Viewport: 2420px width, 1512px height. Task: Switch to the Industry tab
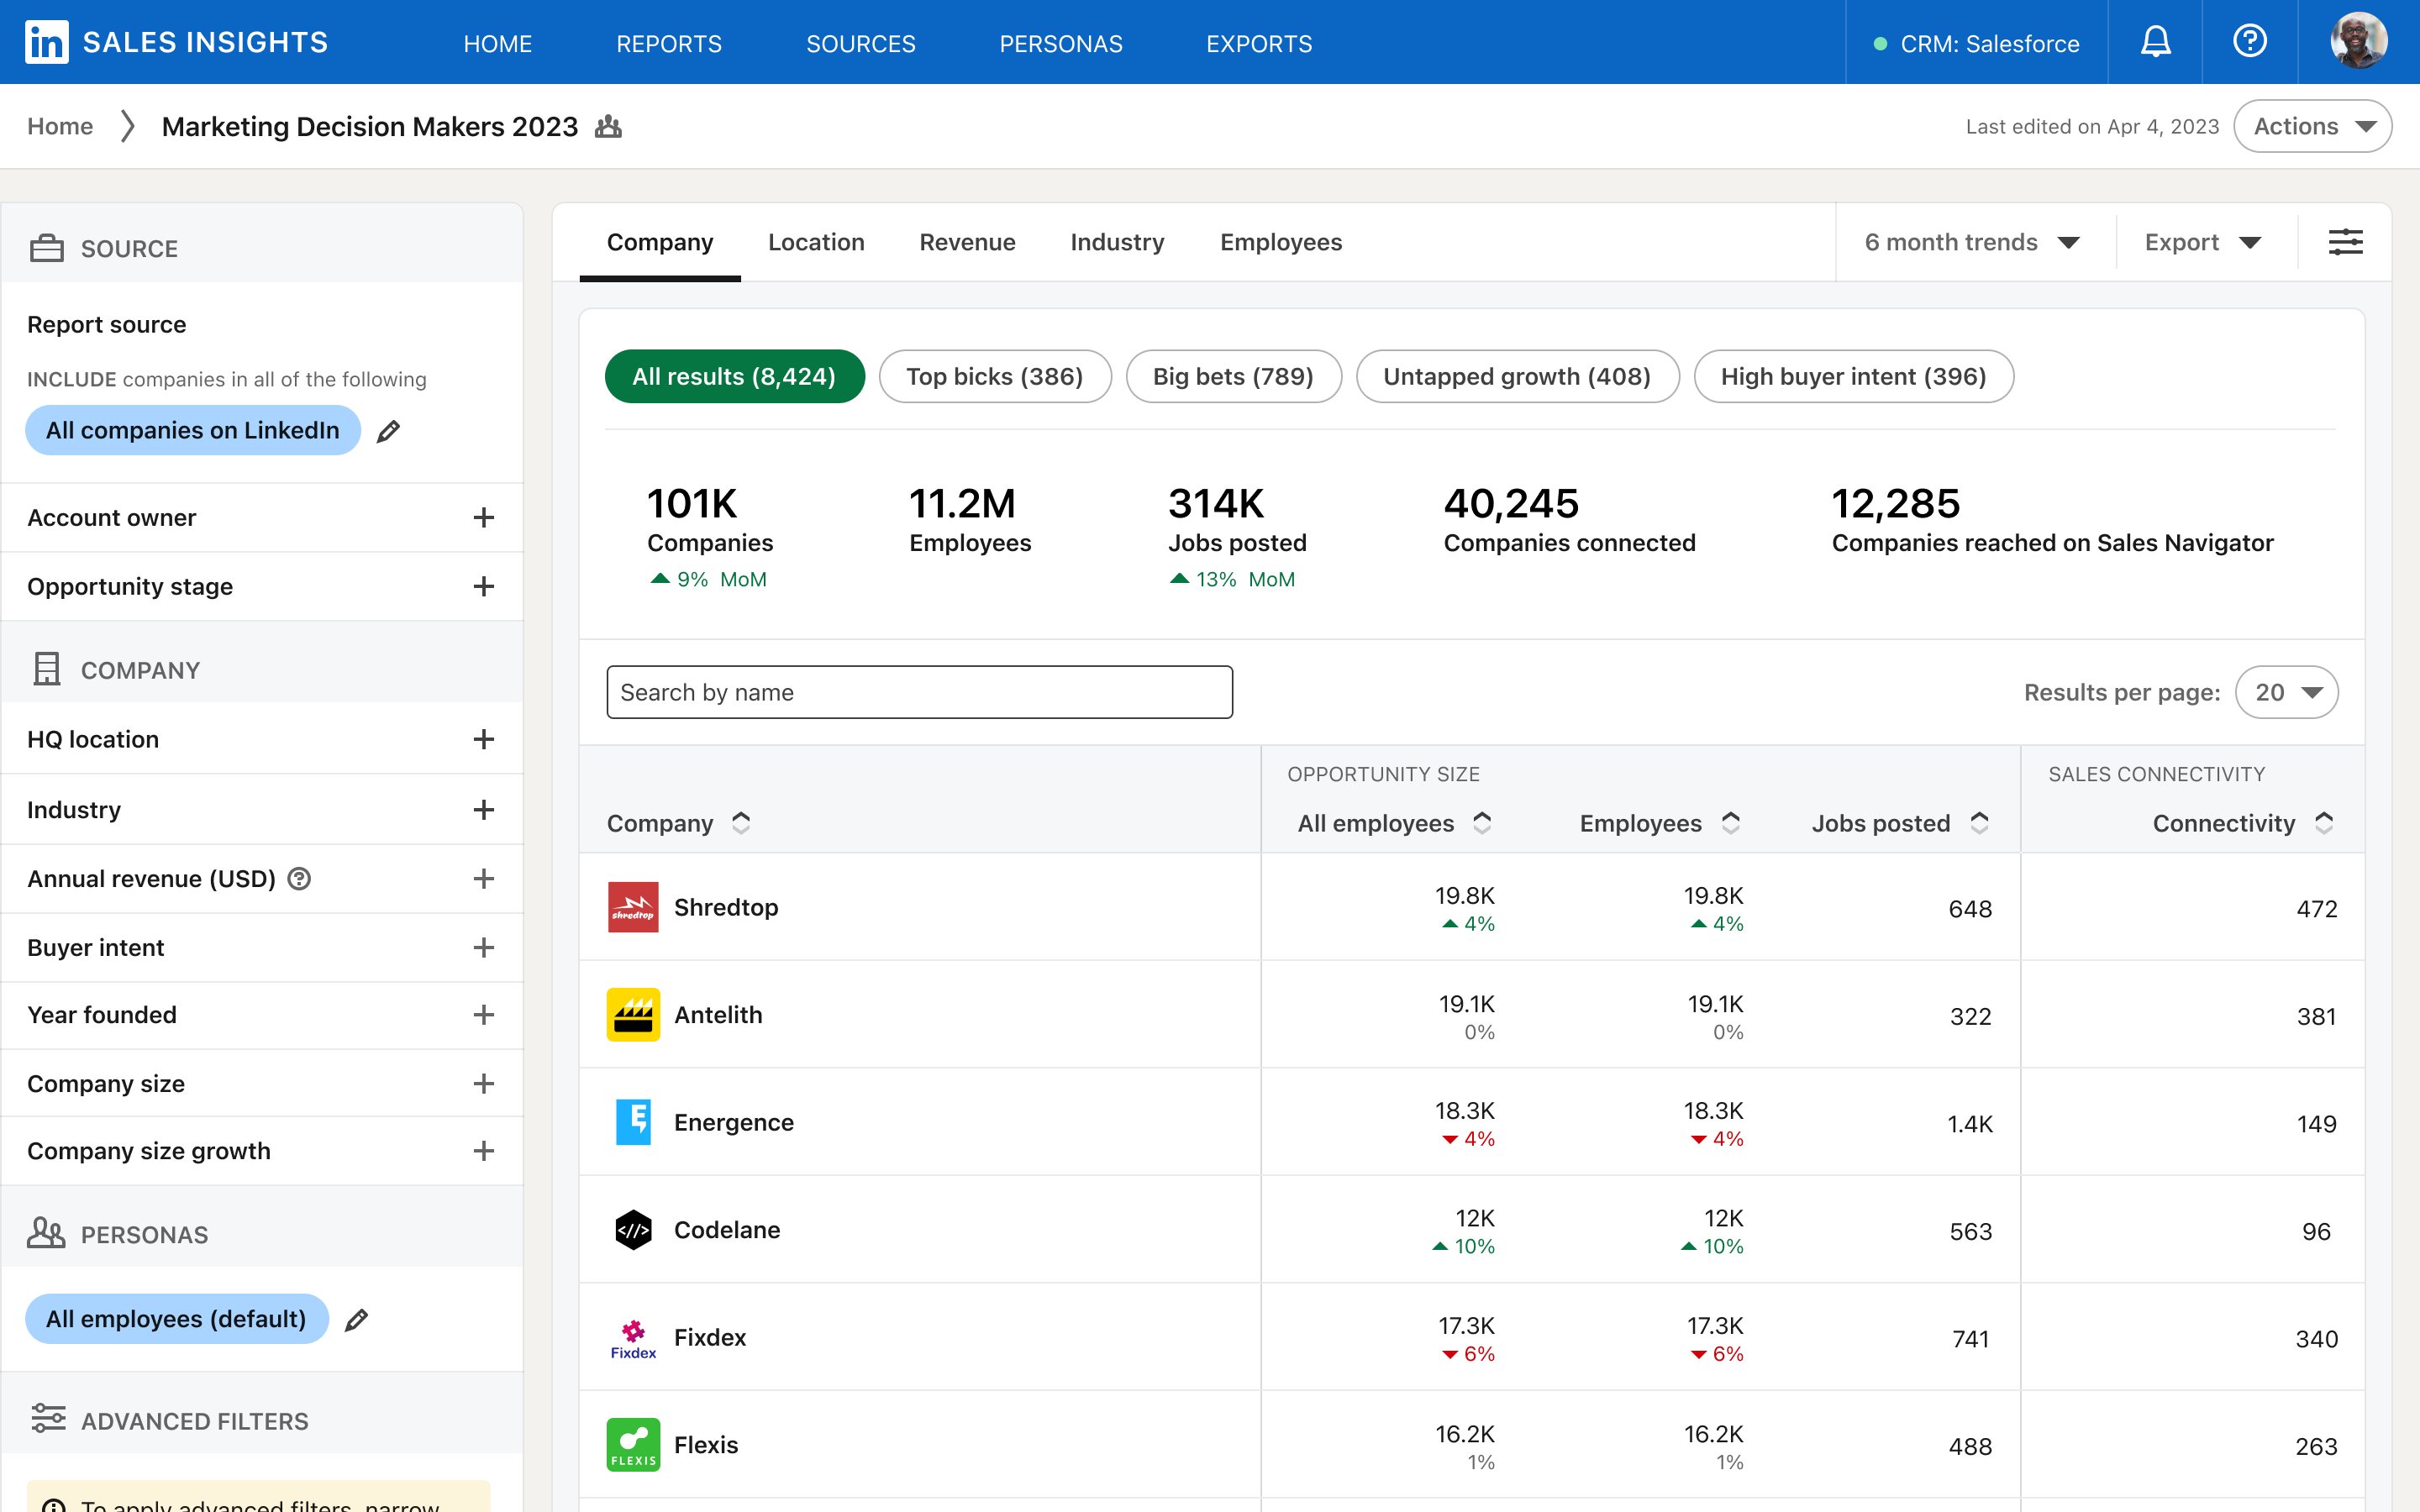[1117, 242]
